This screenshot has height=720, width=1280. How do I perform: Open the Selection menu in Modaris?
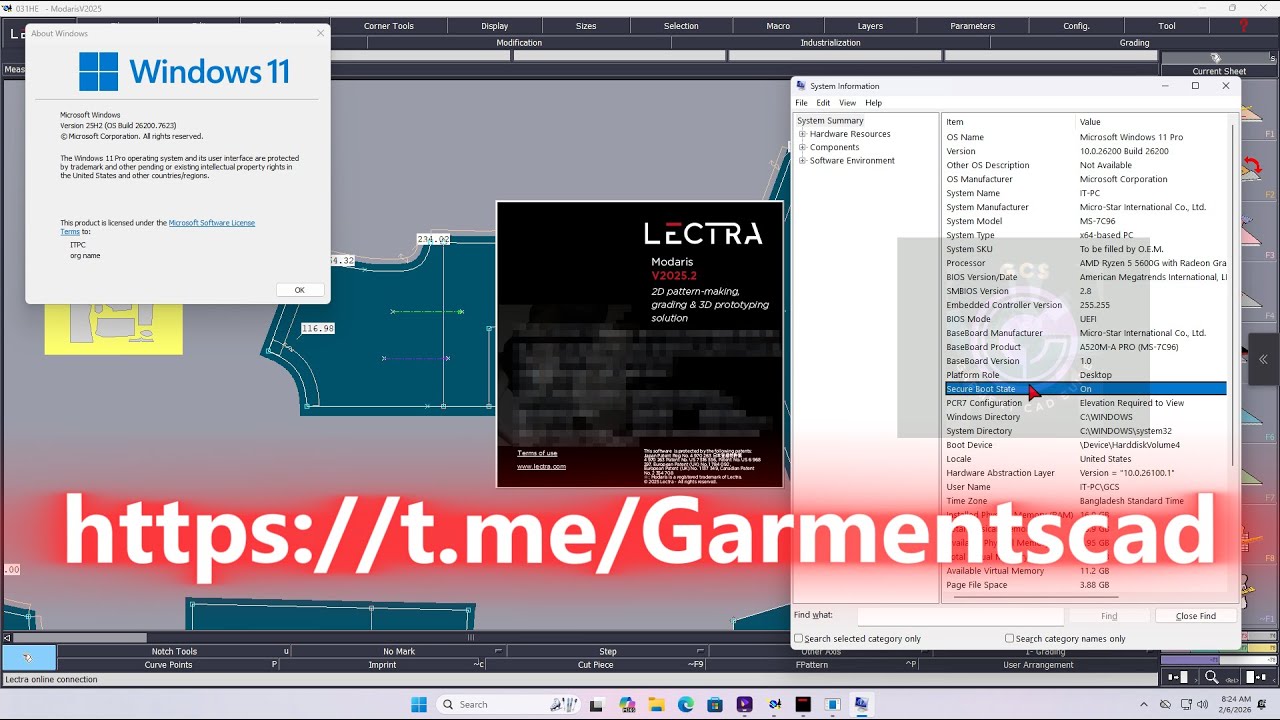[681, 26]
